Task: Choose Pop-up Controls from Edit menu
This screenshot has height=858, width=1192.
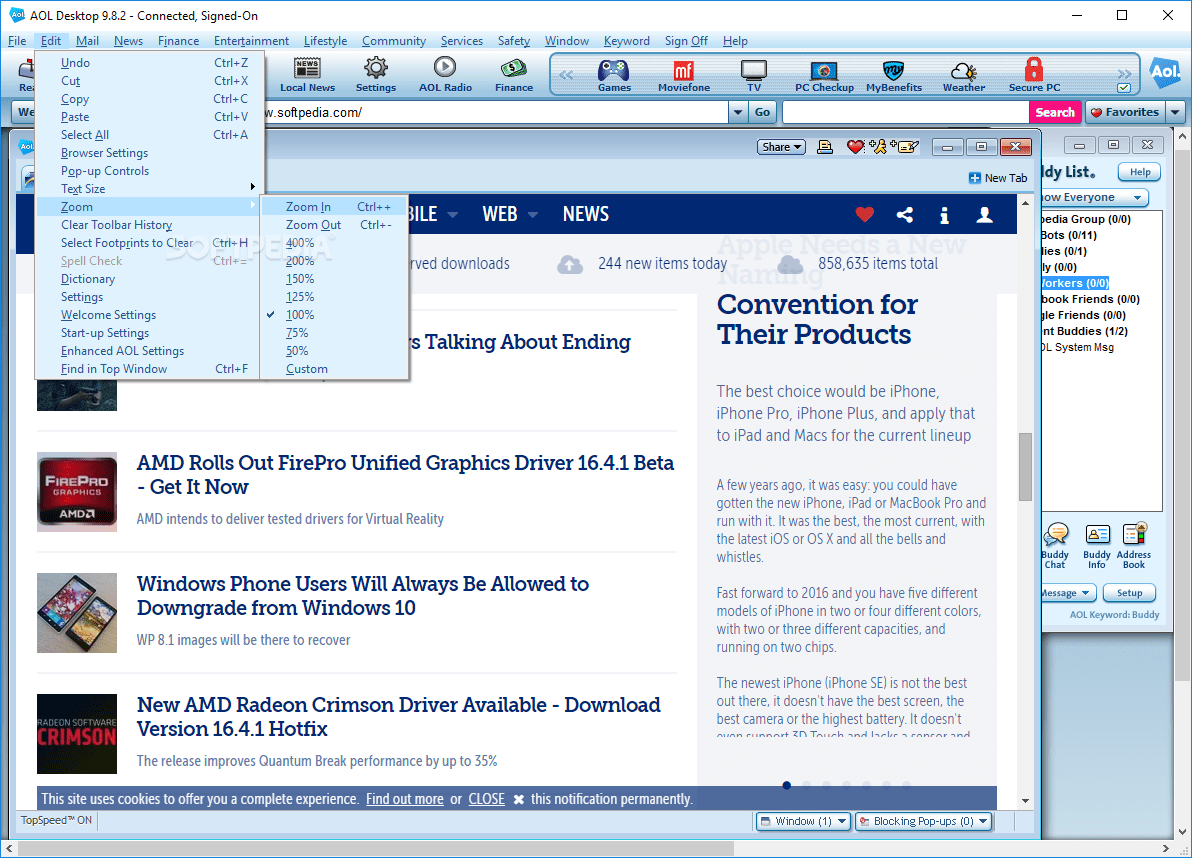Action: [149, 171]
